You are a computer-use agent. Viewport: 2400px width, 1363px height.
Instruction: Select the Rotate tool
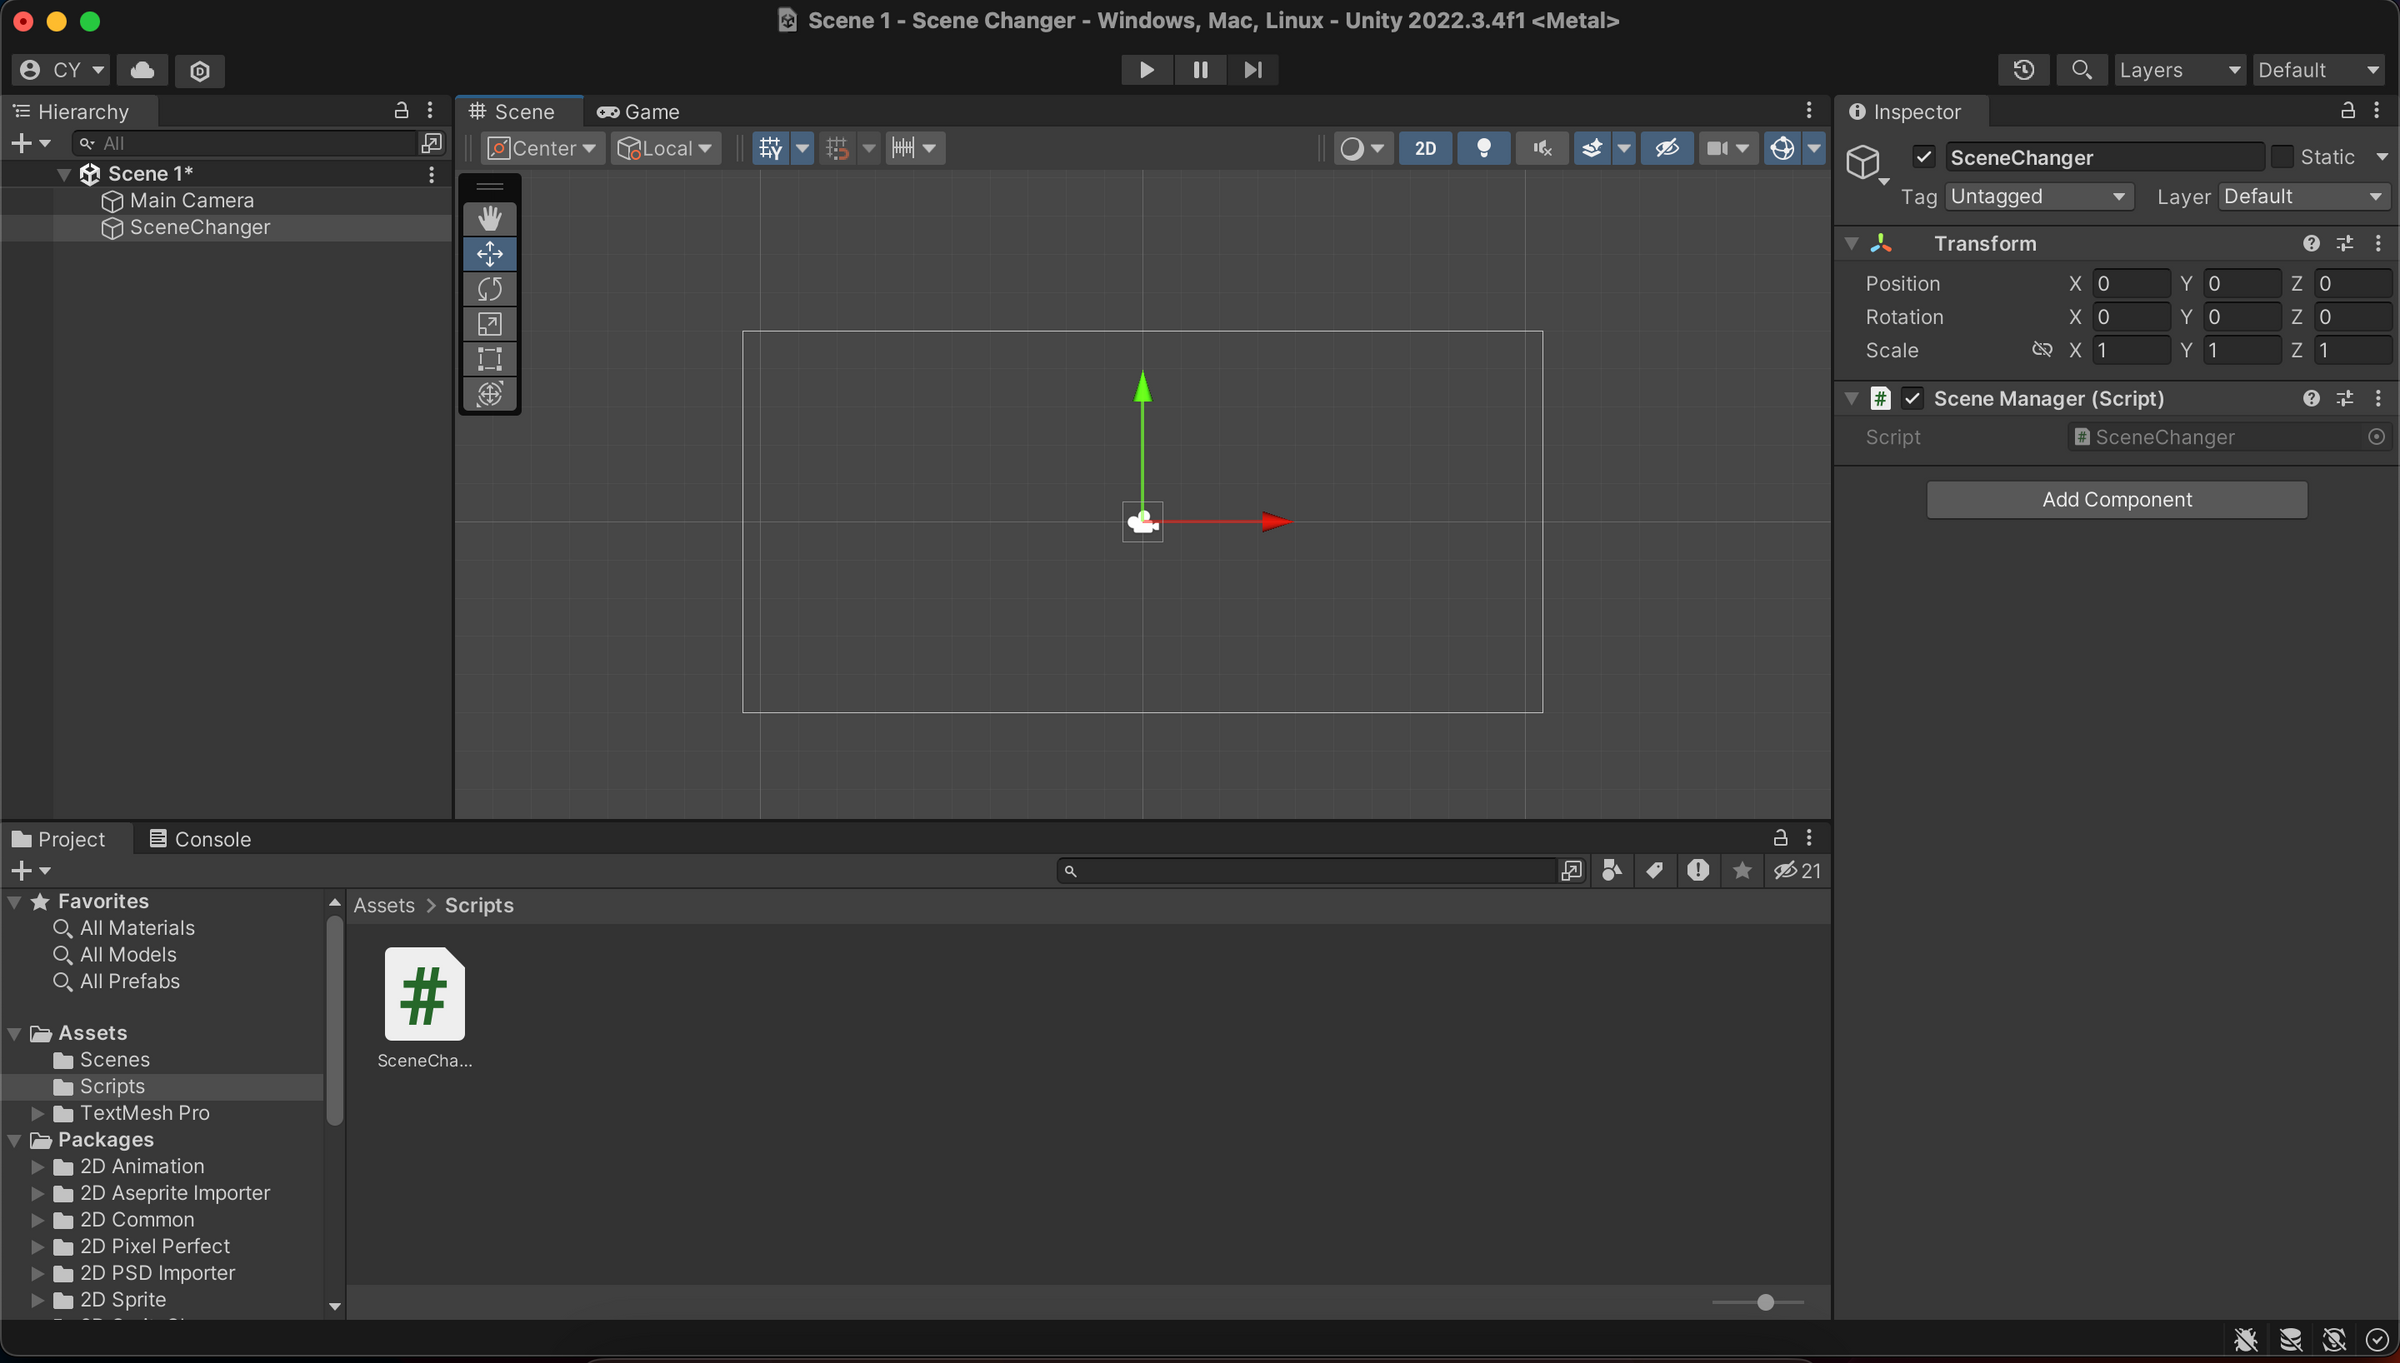pyautogui.click(x=490, y=288)
